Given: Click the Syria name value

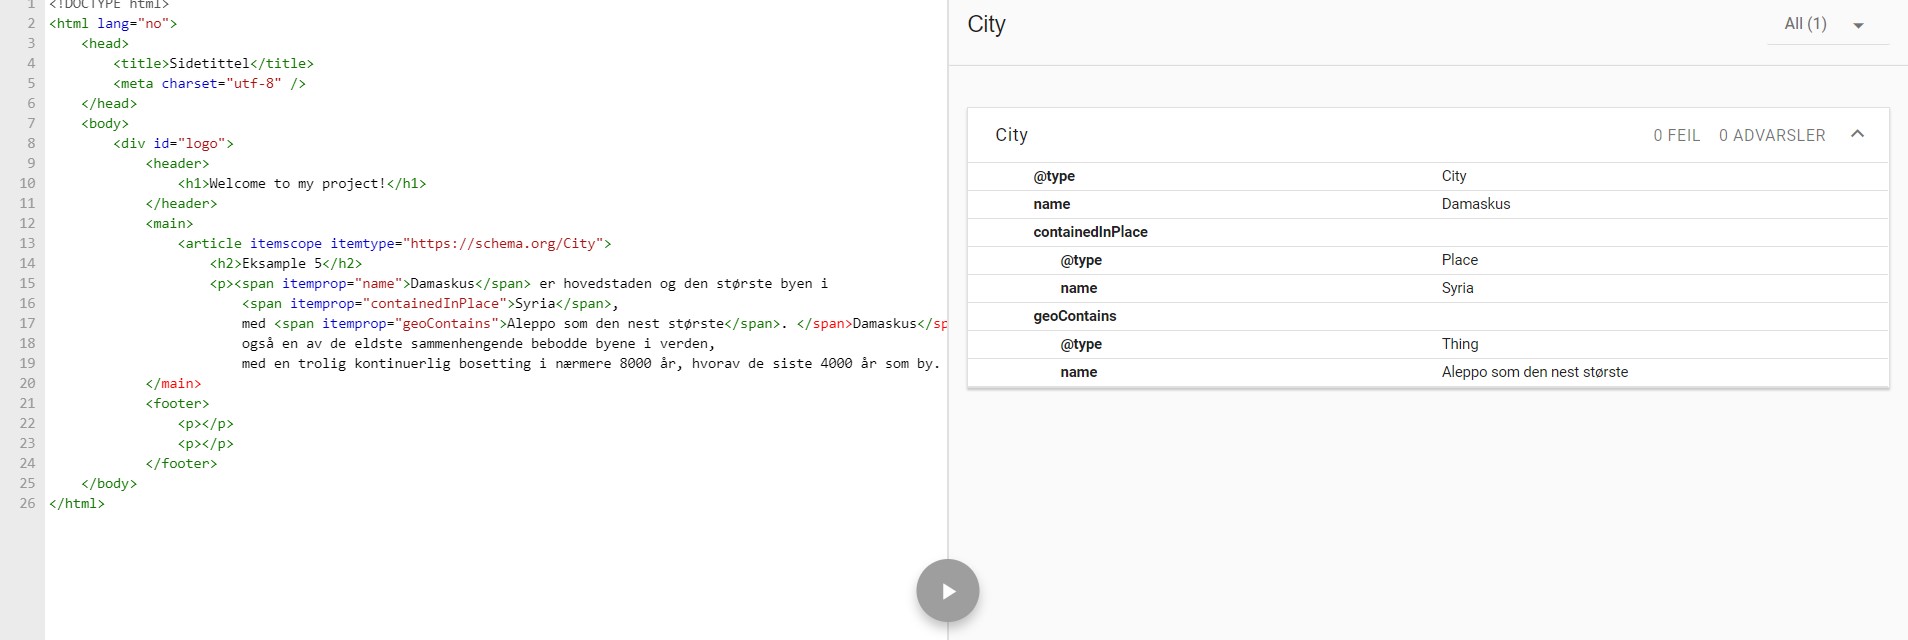Looking at the screenshot, I should [1457, 288].
